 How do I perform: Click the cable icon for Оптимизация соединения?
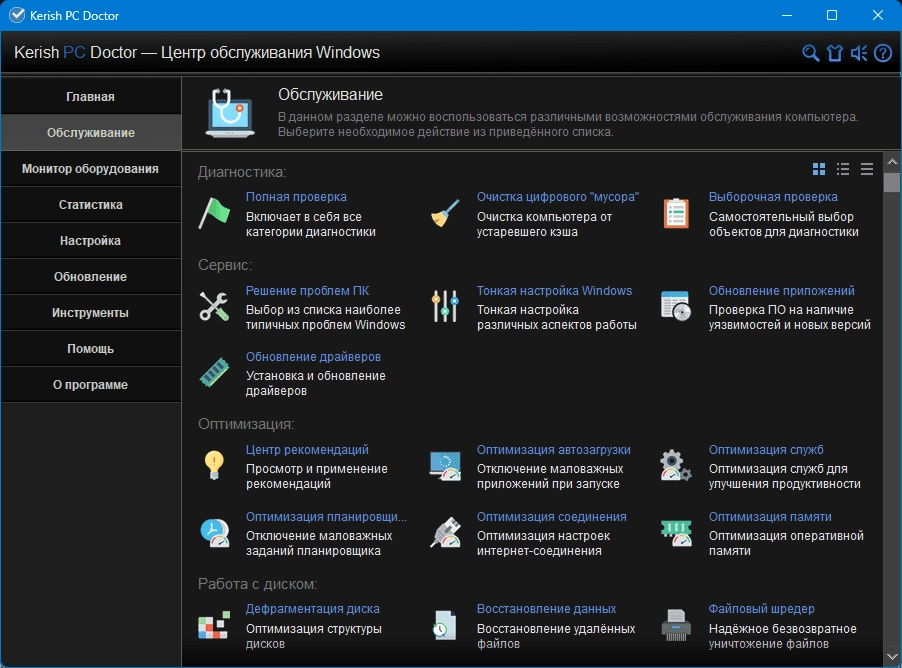[x=445, y=532]
